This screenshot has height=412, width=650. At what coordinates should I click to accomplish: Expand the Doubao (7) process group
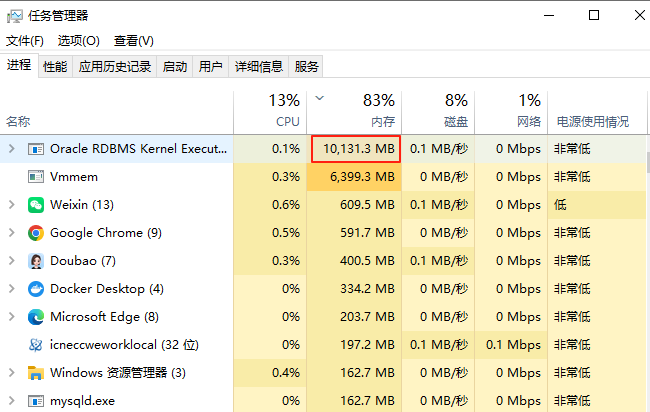click(12, 261)
